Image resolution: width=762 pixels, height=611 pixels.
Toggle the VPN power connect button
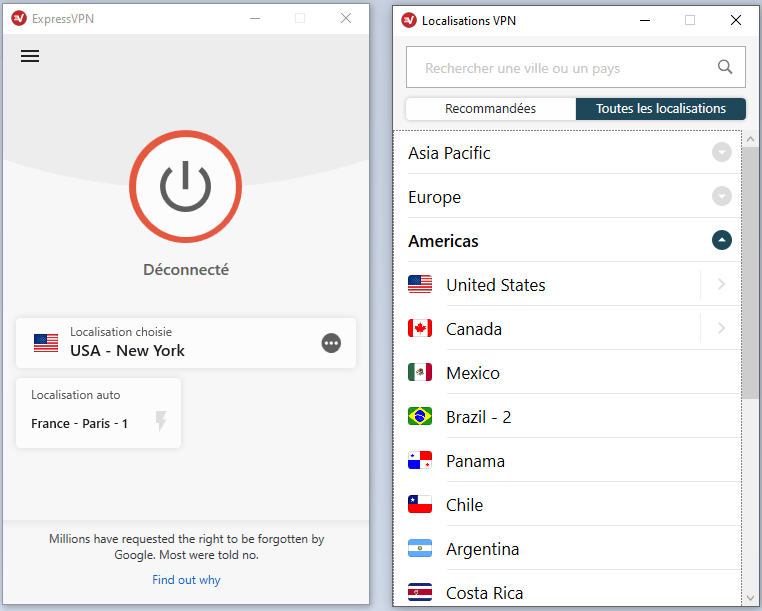[x=186, y=186]
